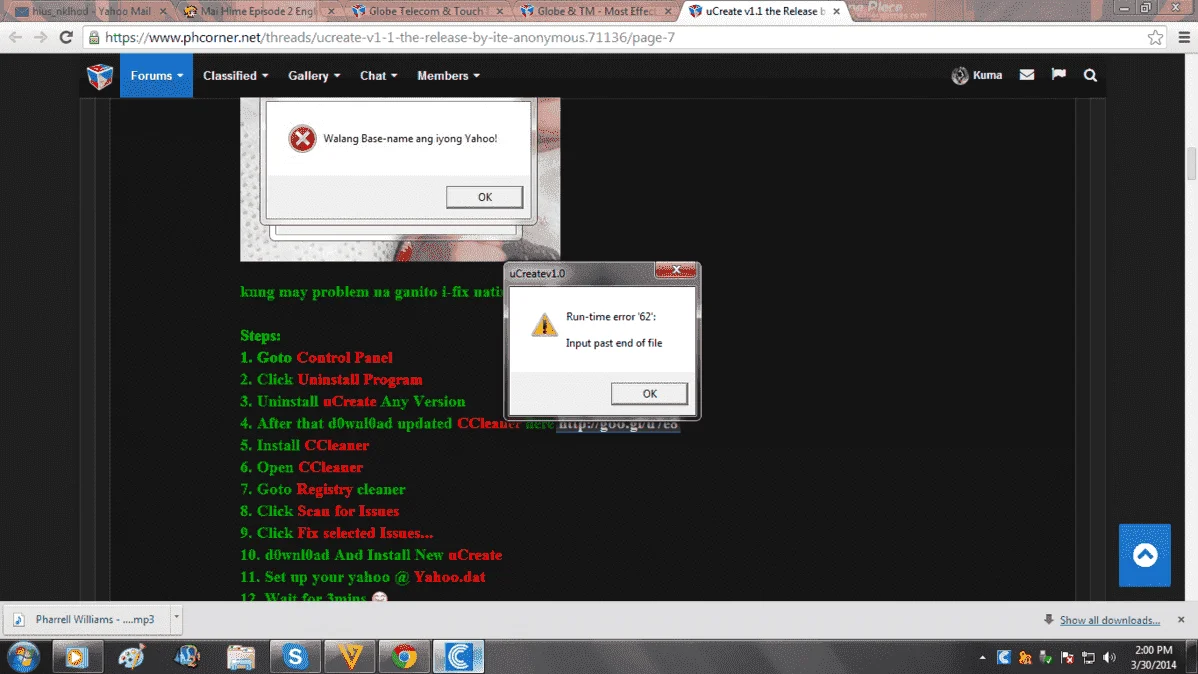Viewport: 1198px width, 674px height.
Task: Close the uCreate v1.1 tab
Action: tap(837, 11)
